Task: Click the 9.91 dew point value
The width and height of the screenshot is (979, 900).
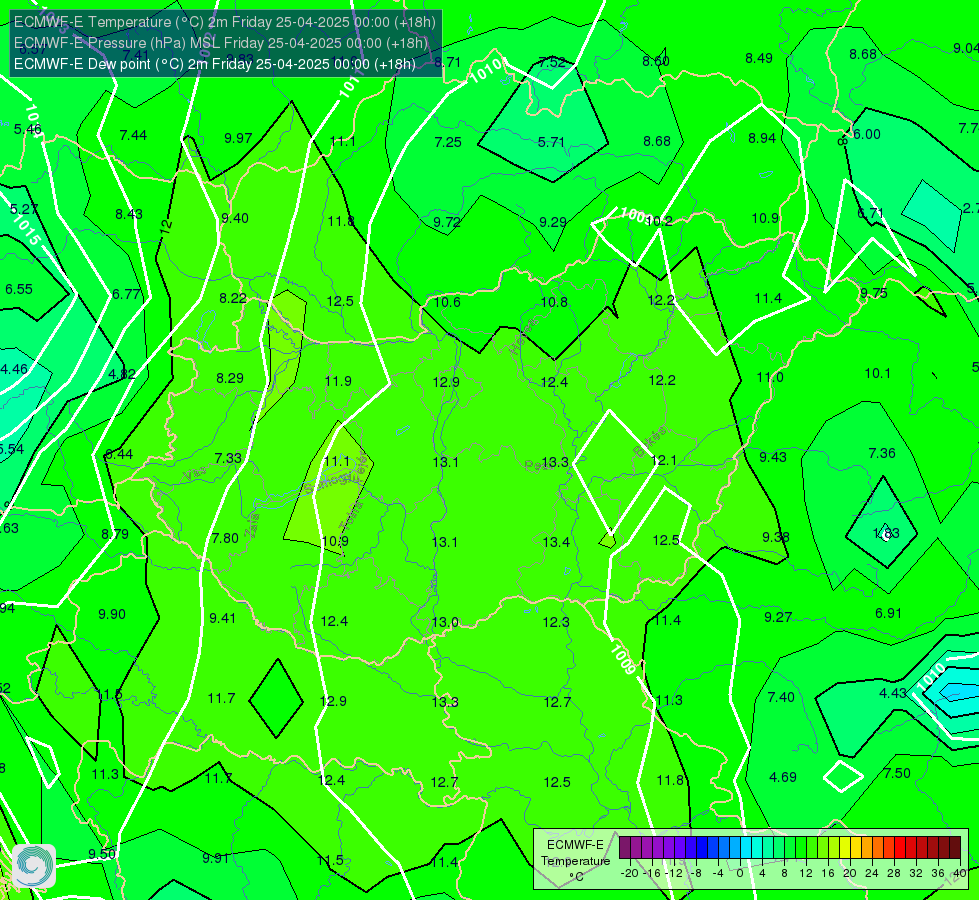Action: click(x=215, y=858)
